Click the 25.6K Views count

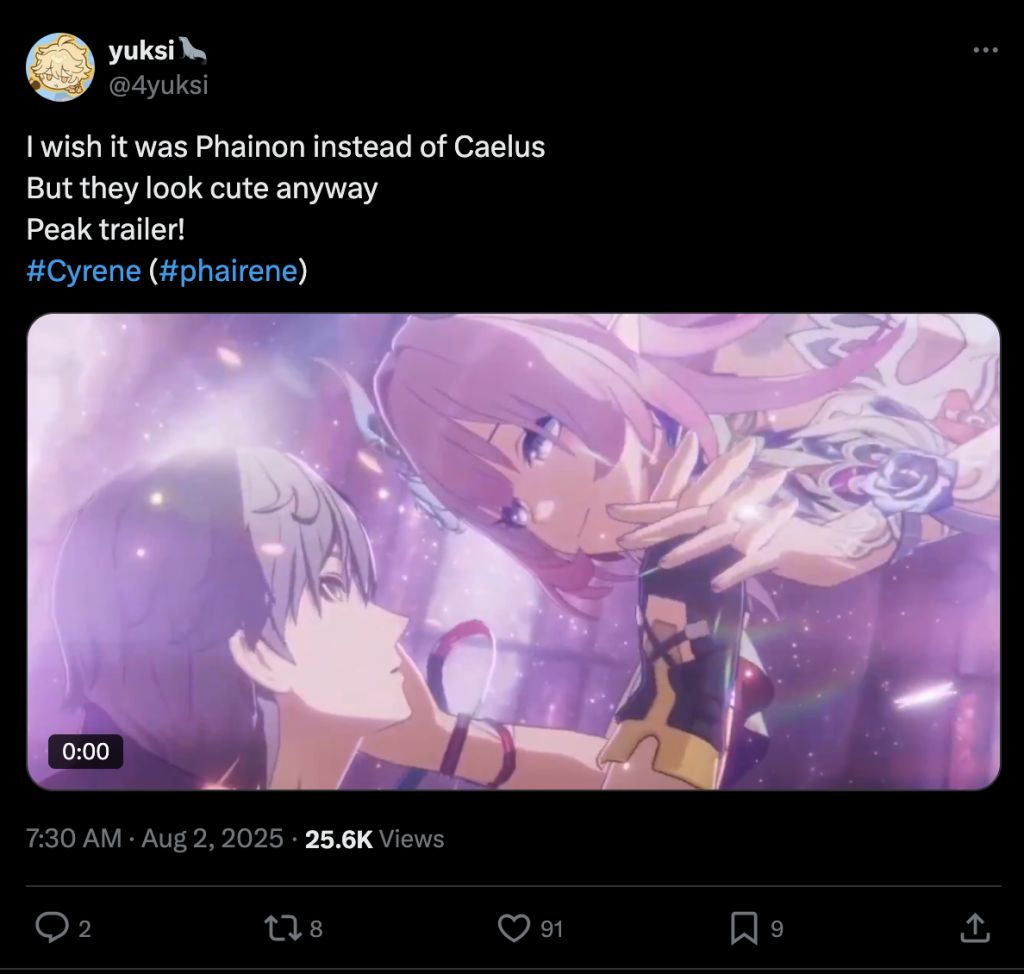[x=374, y=839]
